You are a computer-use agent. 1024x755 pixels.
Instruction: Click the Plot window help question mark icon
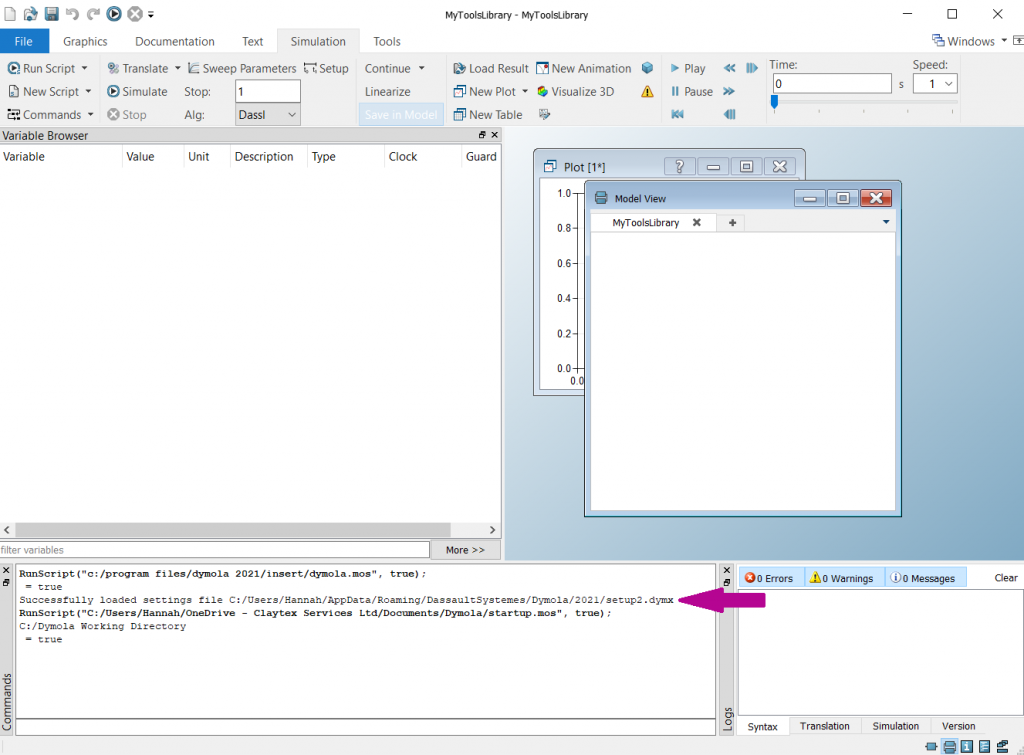tap(679, 167)
